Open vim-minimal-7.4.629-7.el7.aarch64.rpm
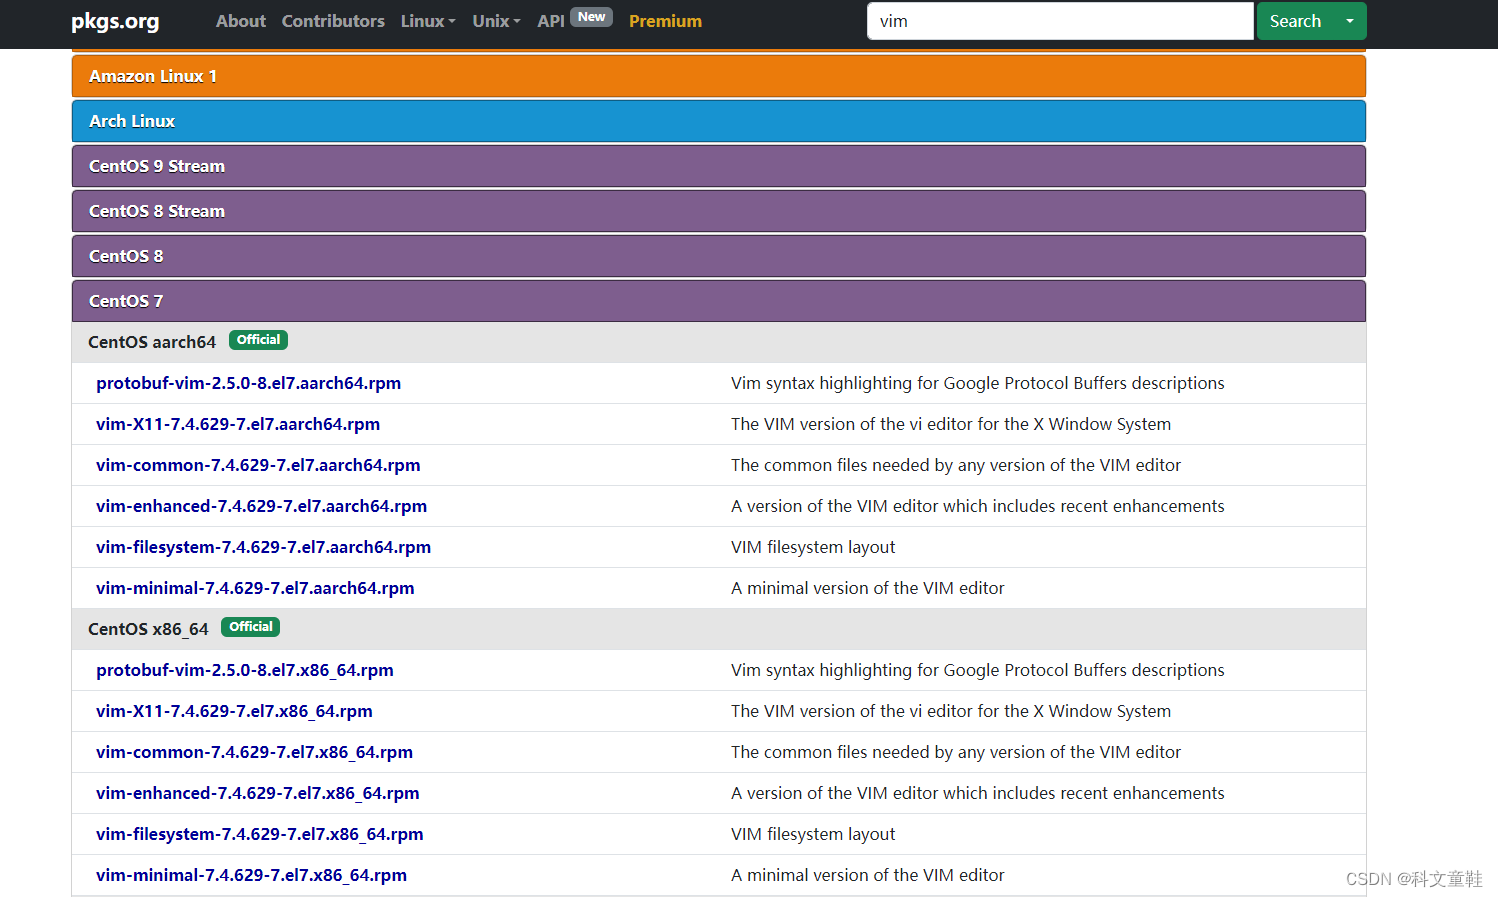Viewport: 1498px width, 897px height. (x=255, y=588)
